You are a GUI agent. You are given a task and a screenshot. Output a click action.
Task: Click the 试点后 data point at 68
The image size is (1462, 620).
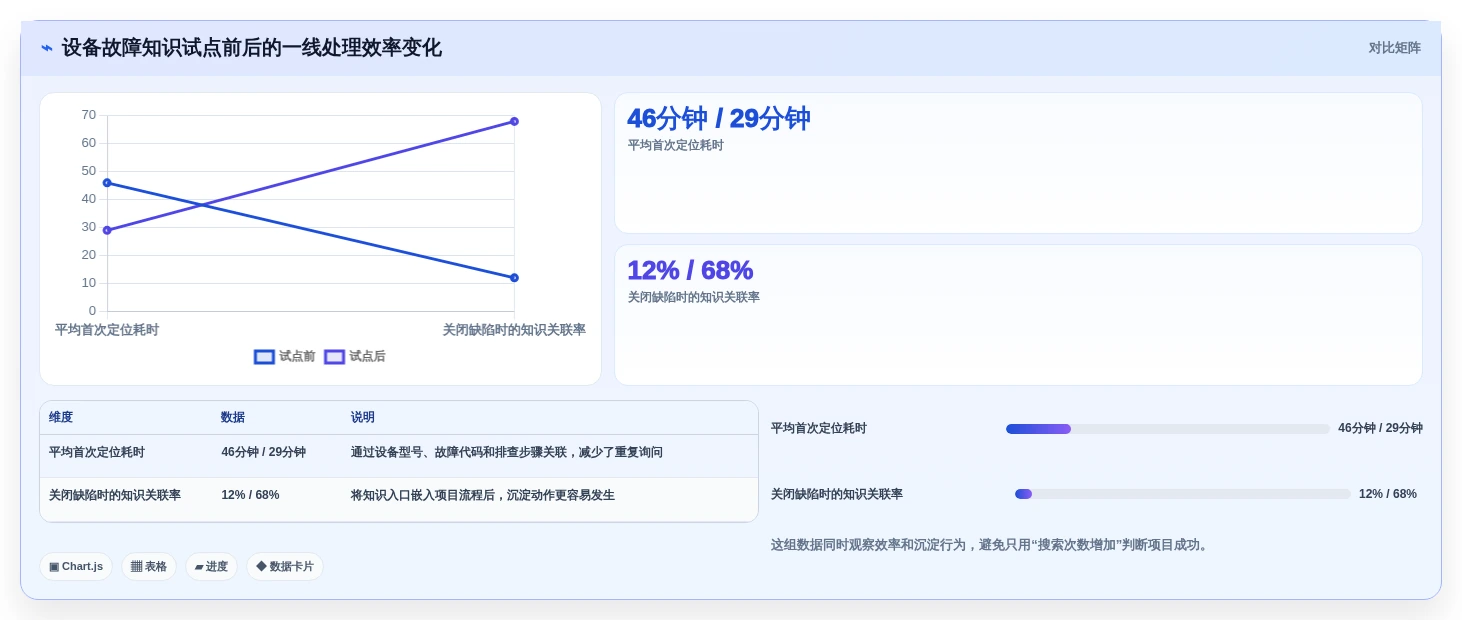pos(514,121)
